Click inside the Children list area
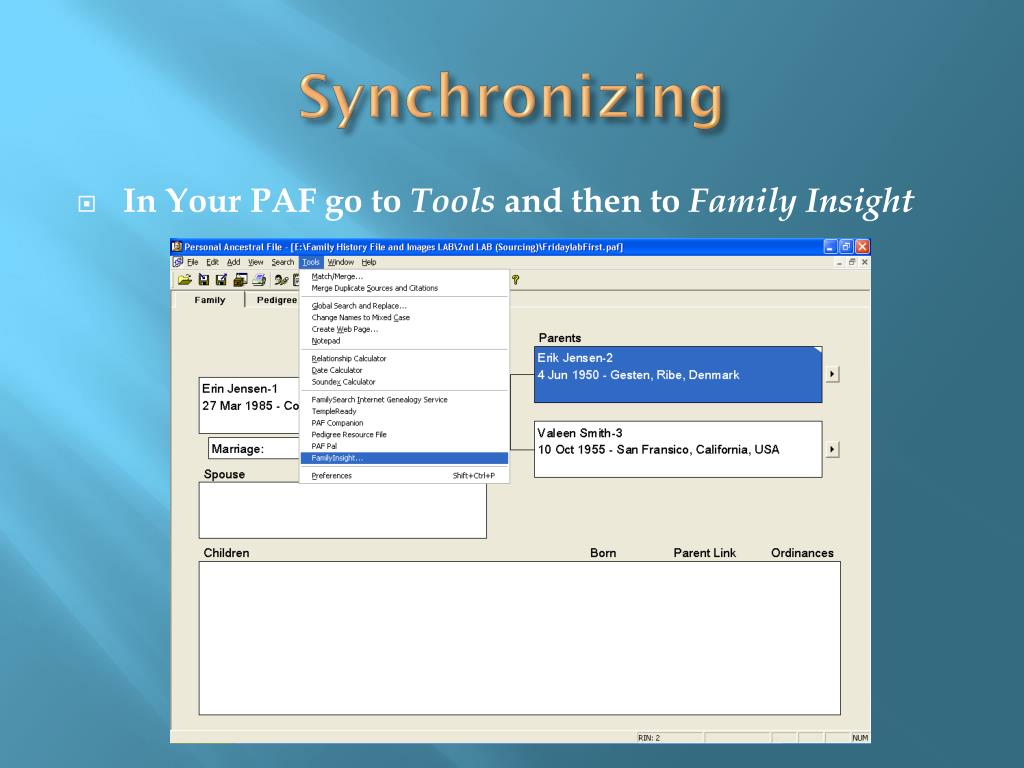 [520, 638]
